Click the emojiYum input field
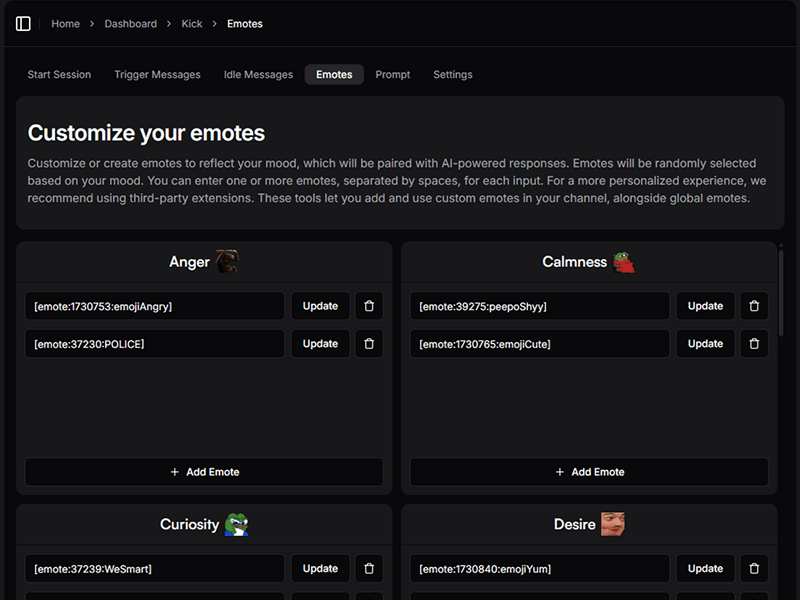Screen dimensions: 800x600 [x=540, y=568]
